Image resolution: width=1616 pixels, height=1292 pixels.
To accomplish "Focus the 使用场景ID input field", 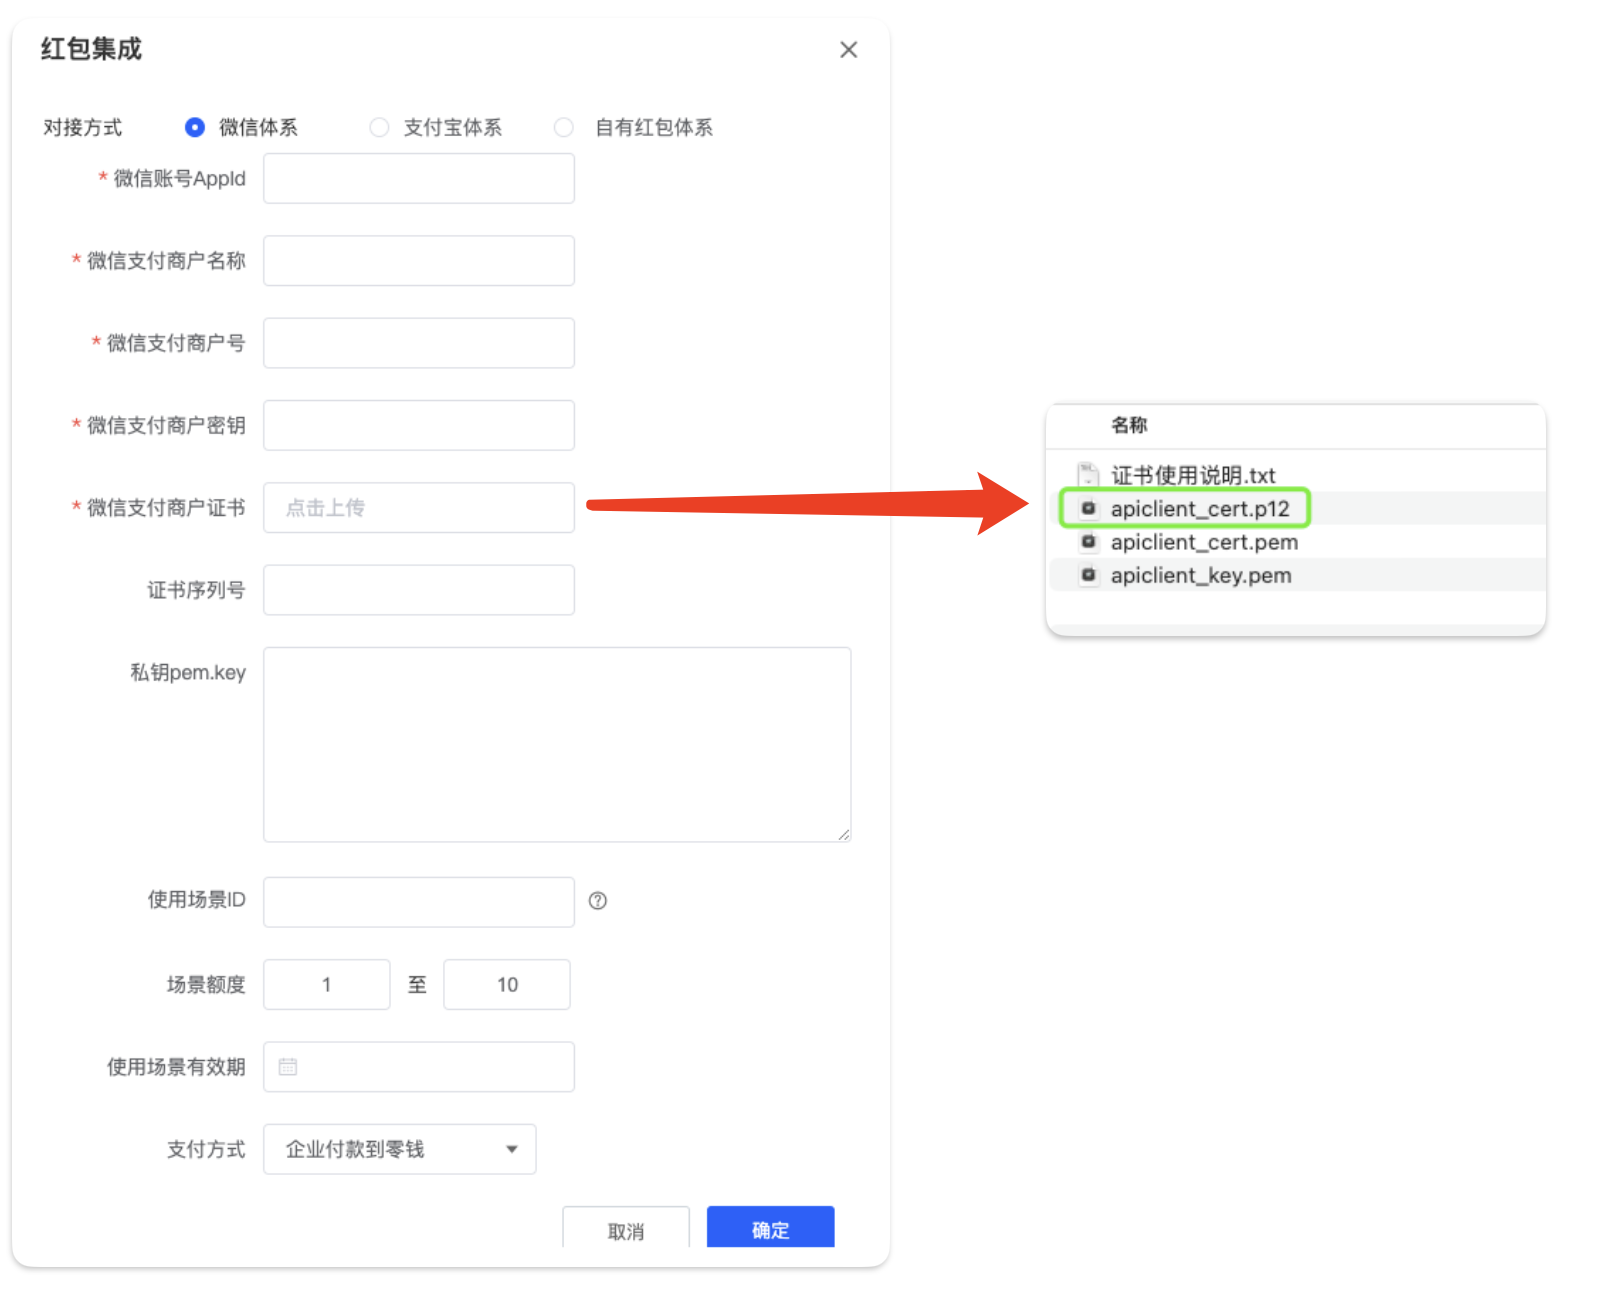I will tap(419, 902).
